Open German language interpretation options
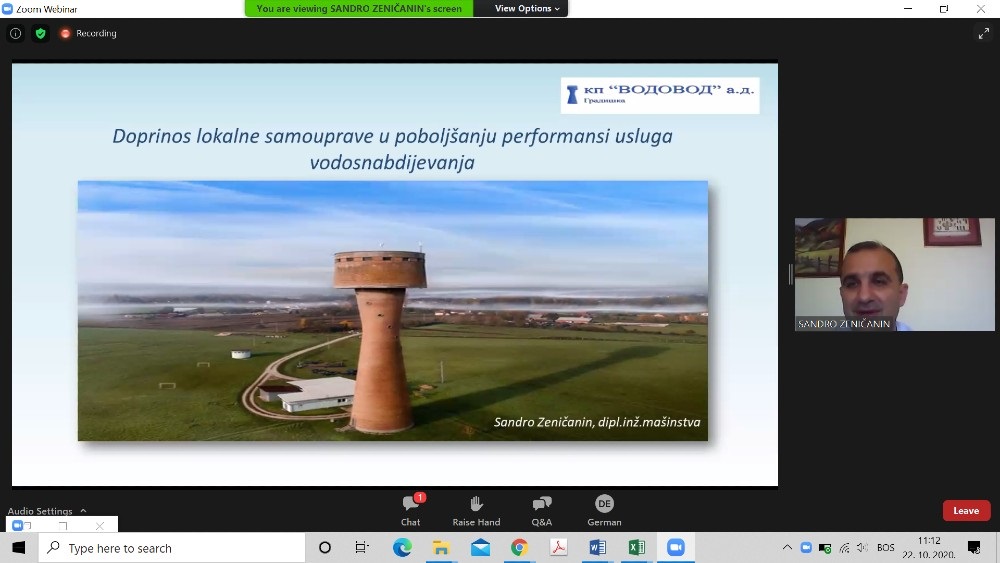 tap(604, 508)
